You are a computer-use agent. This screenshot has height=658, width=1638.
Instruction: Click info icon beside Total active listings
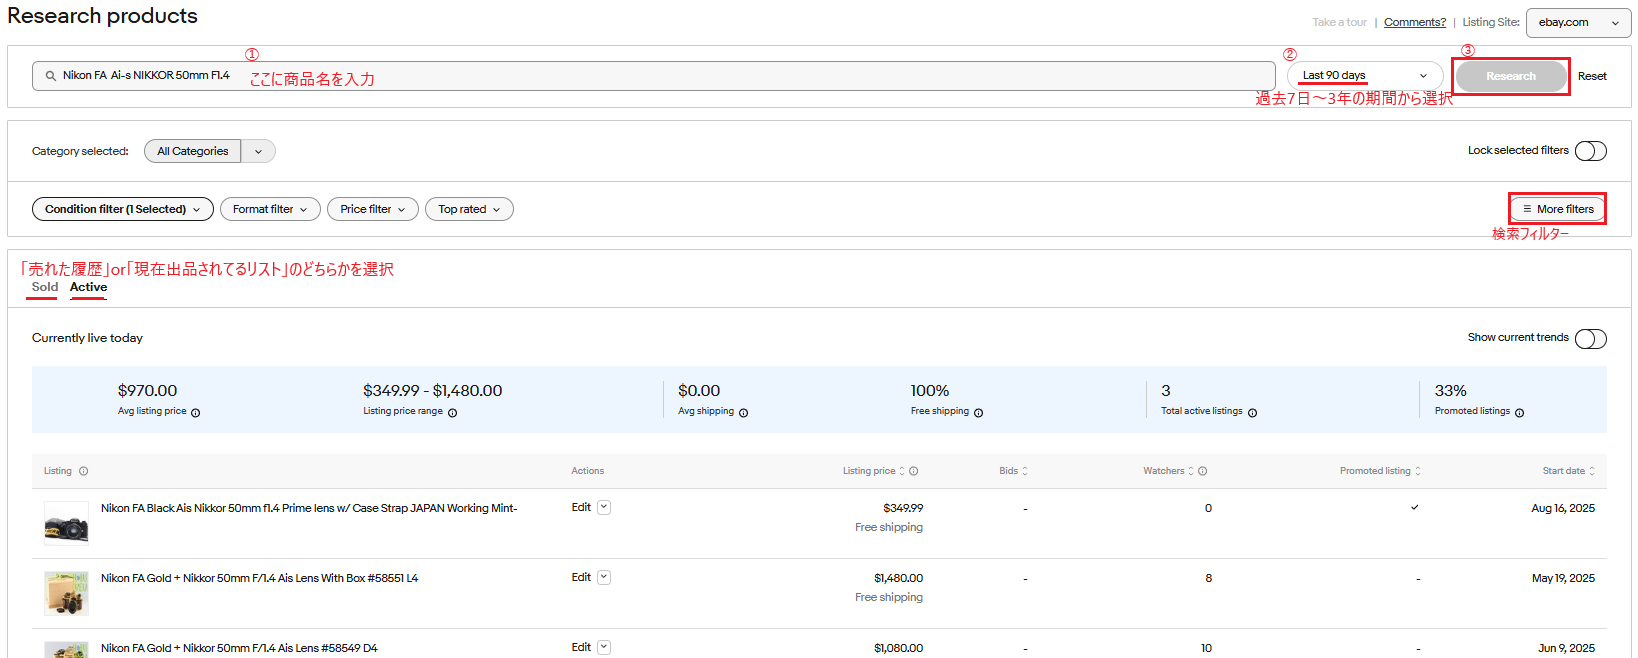(x=1253, y=413)
